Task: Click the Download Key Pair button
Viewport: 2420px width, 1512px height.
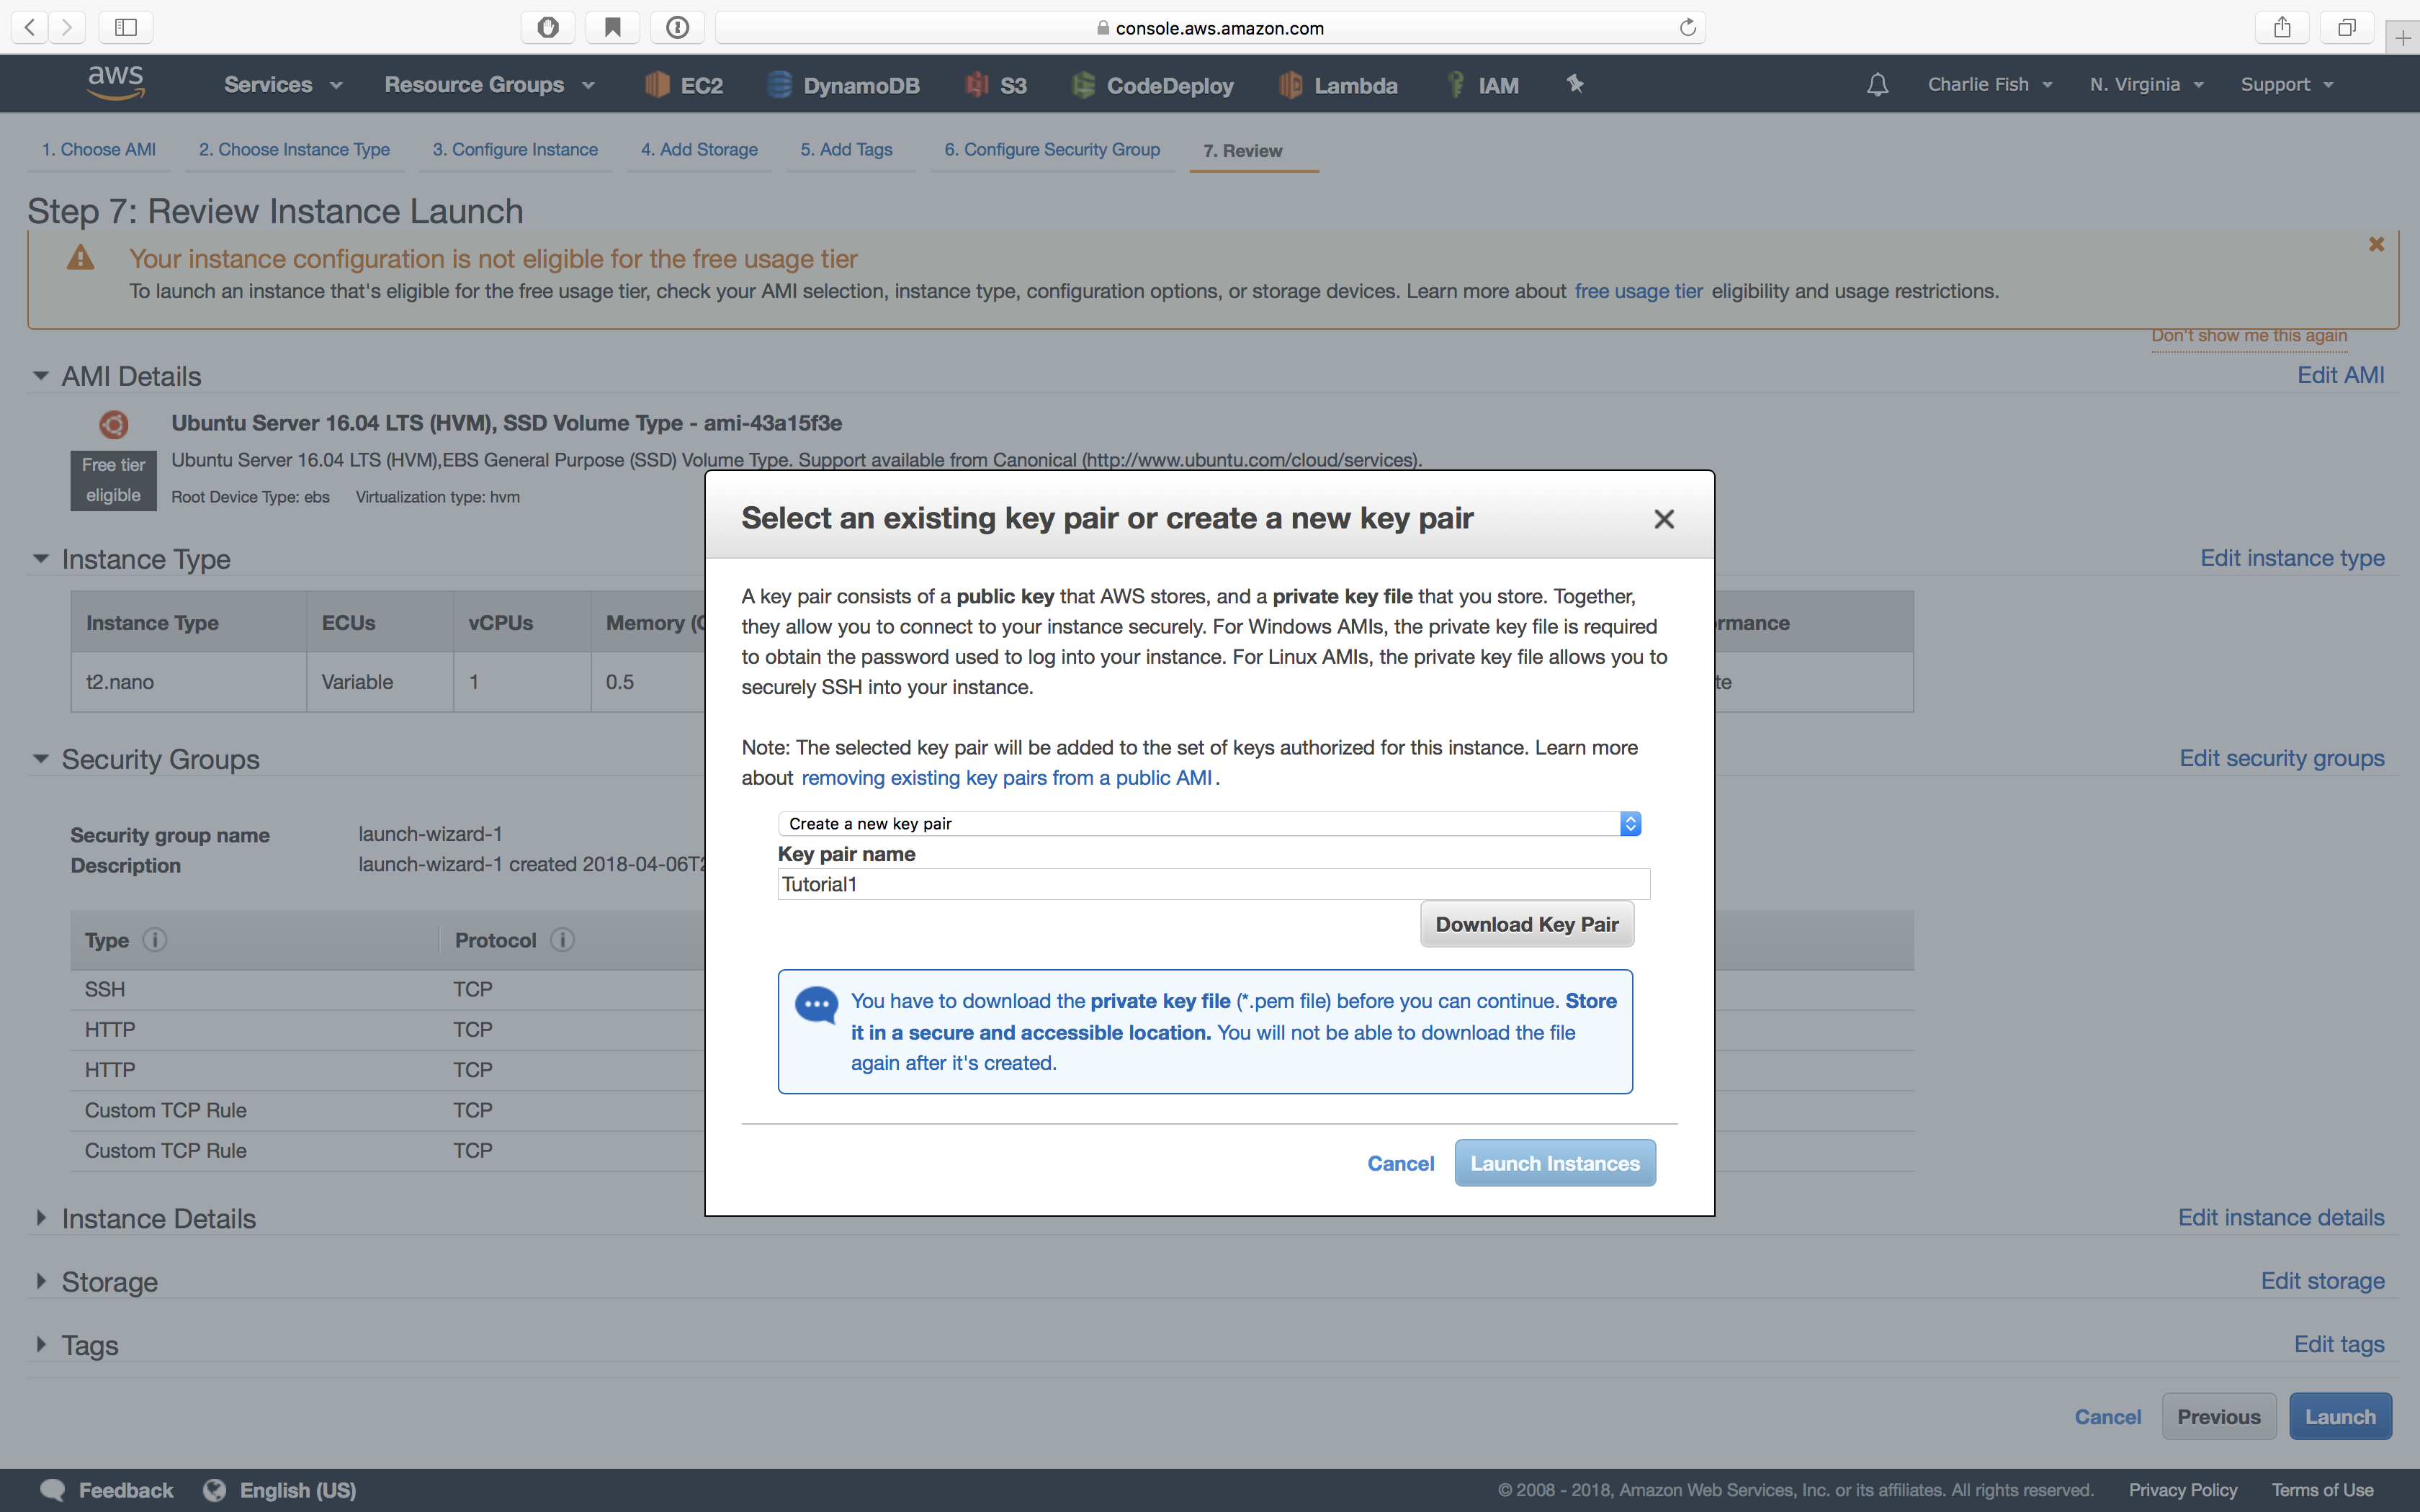Action: point(1526,923)
